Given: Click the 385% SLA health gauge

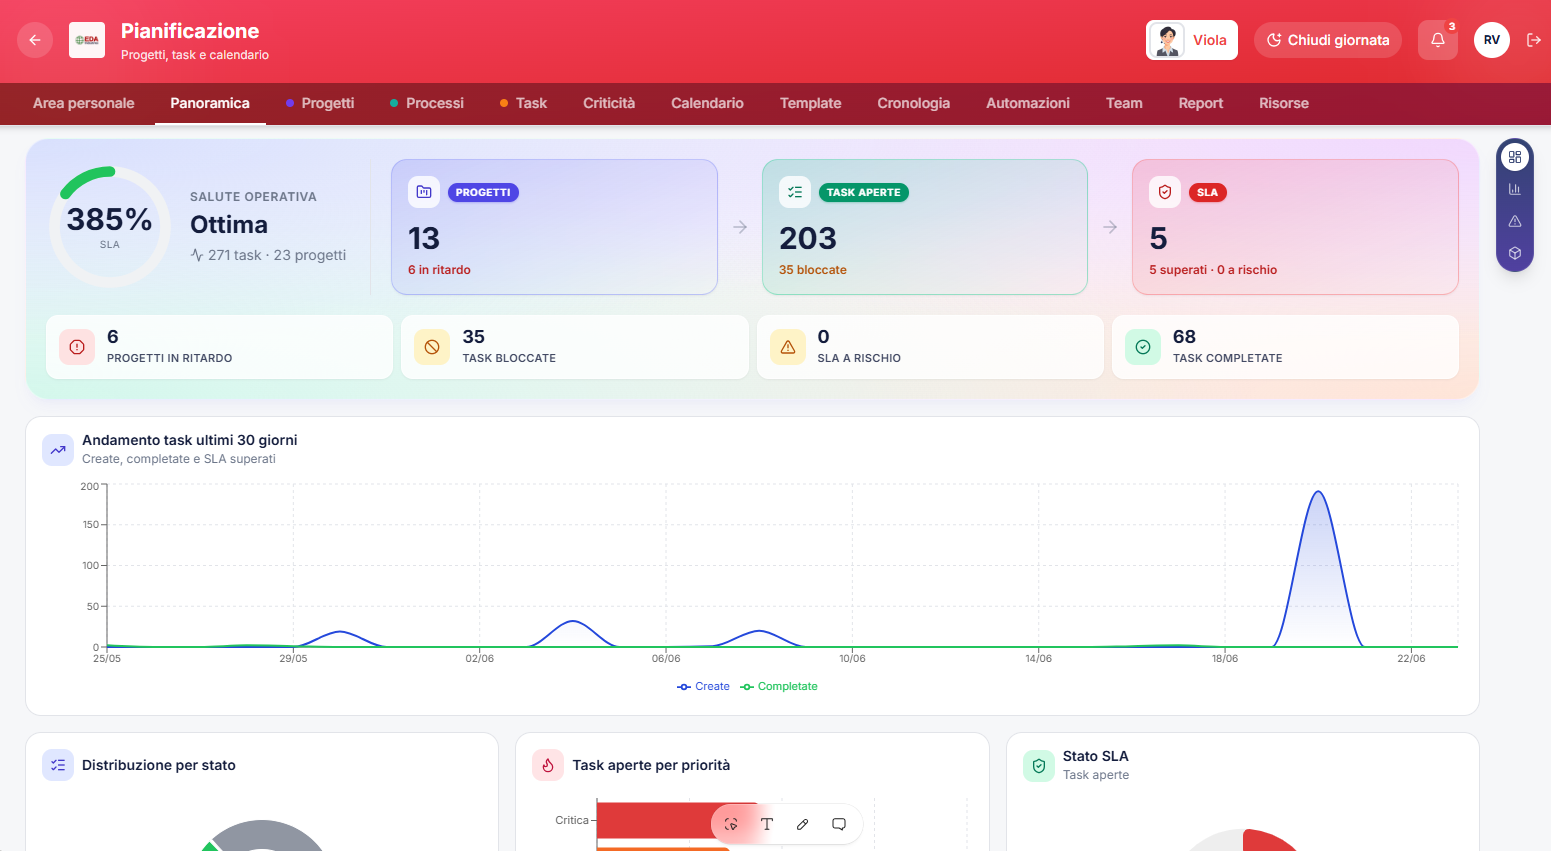Looking at the screenshot, I should point(110,227).
